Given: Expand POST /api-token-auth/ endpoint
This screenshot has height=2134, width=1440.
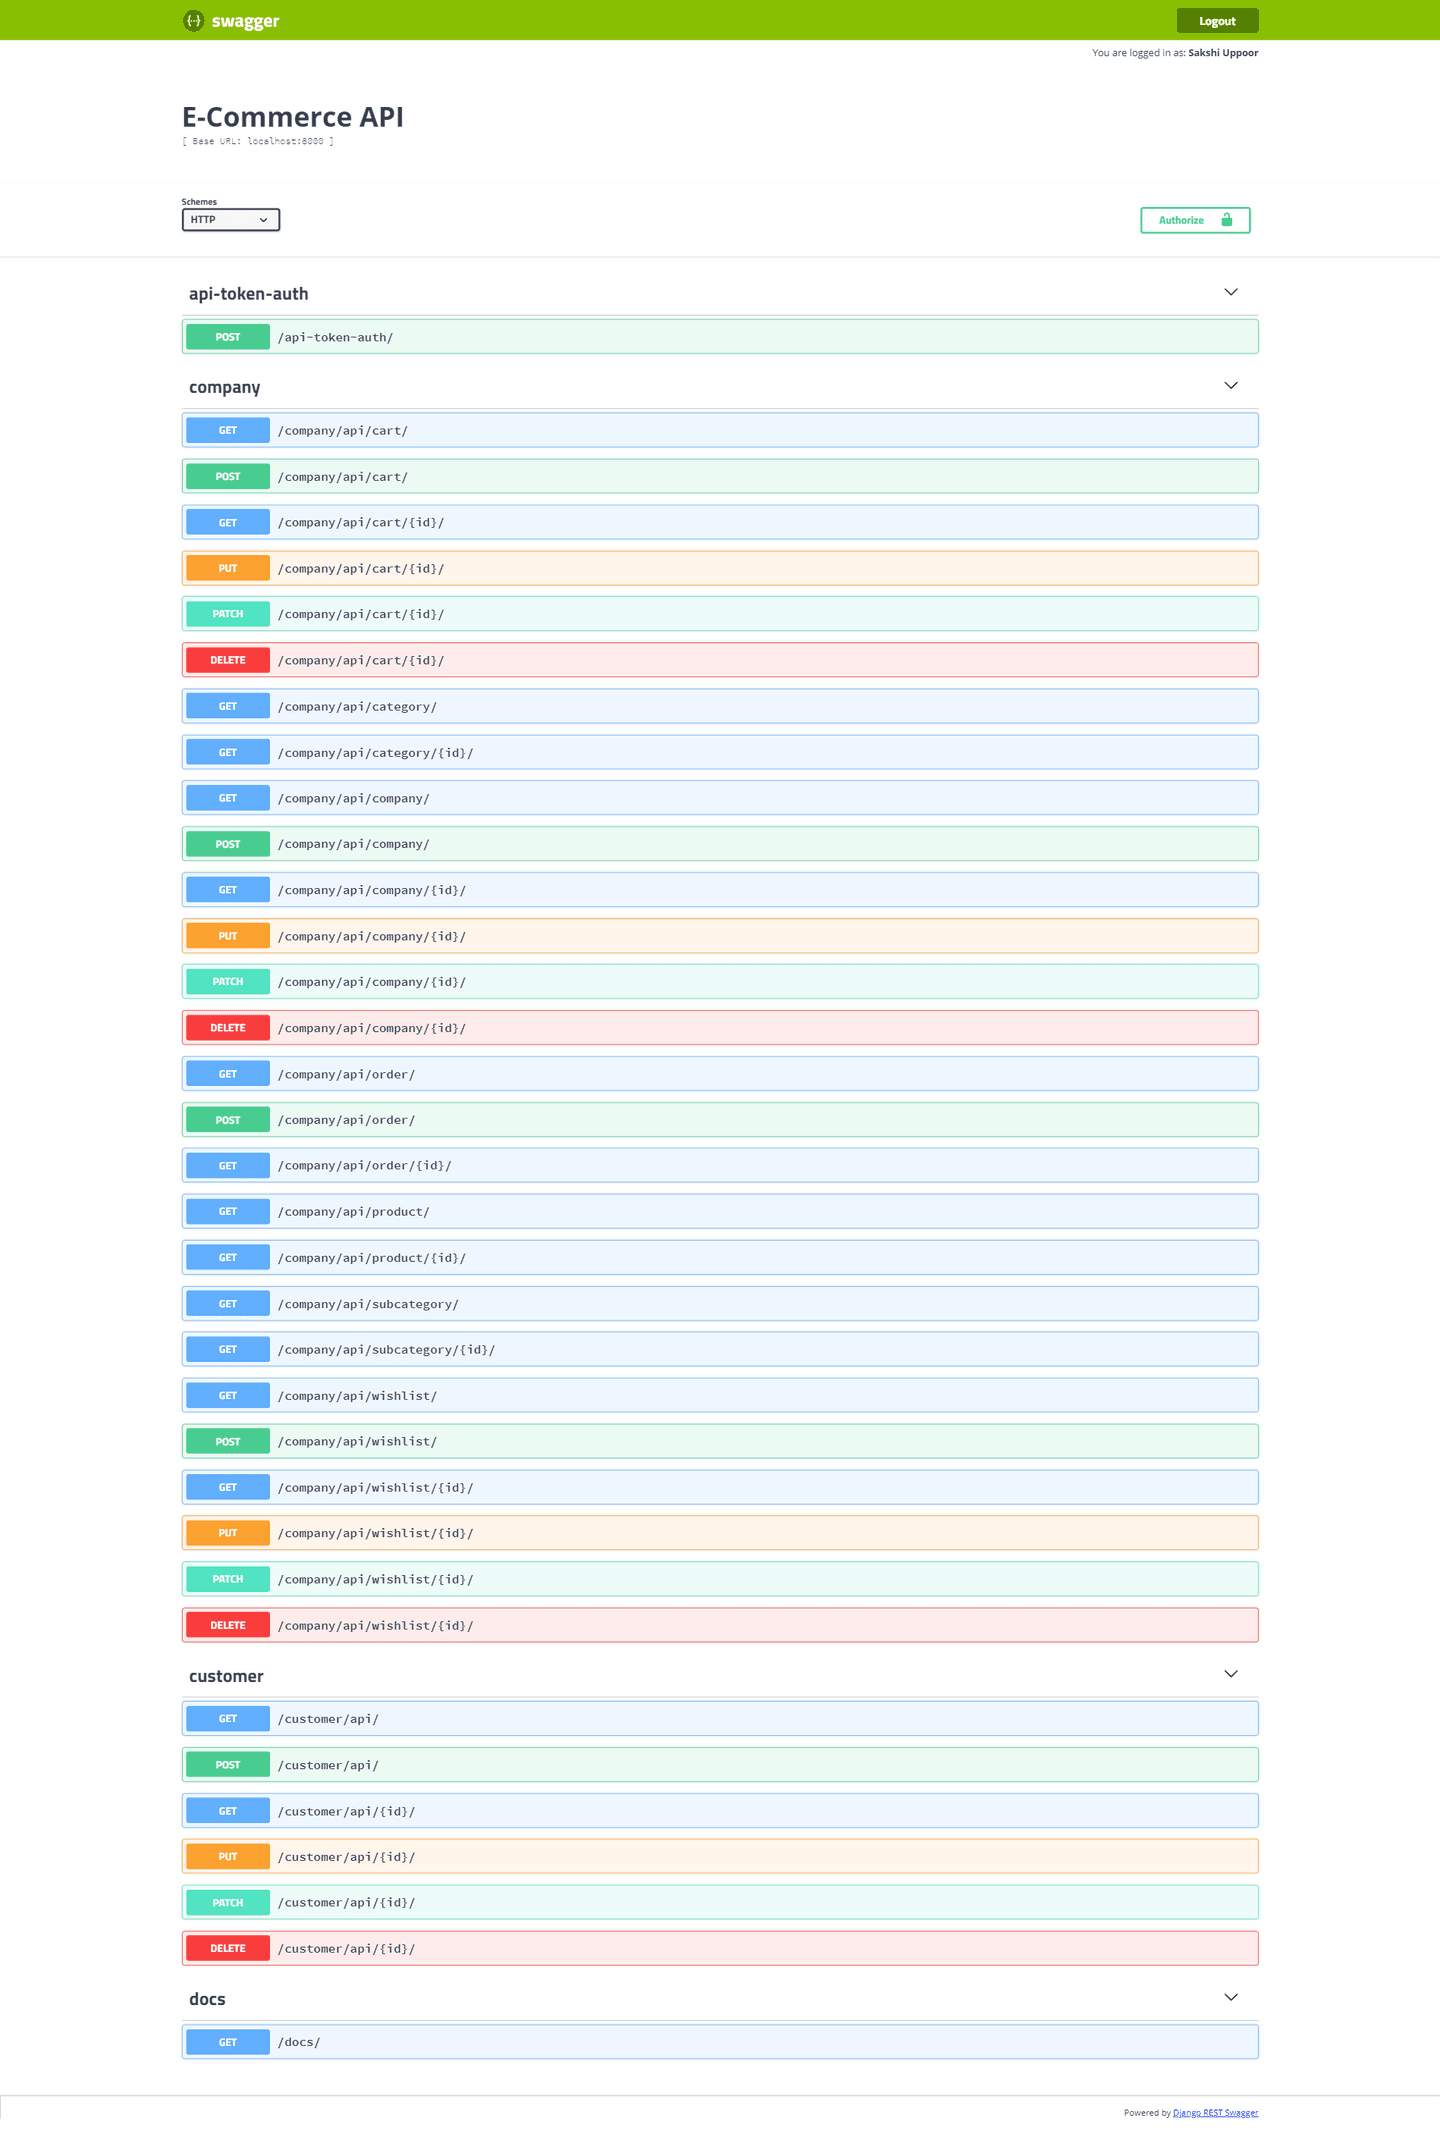Looking at the screenshot, I should (x=720, y=337).
